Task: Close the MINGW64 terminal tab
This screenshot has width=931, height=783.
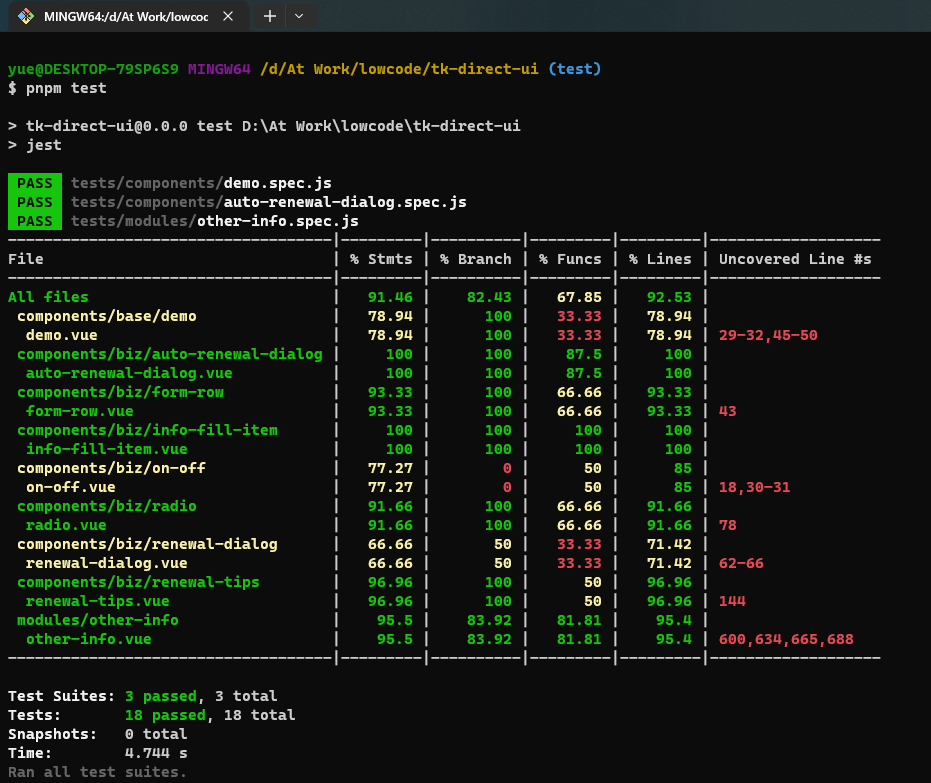Action: [228, 16]
